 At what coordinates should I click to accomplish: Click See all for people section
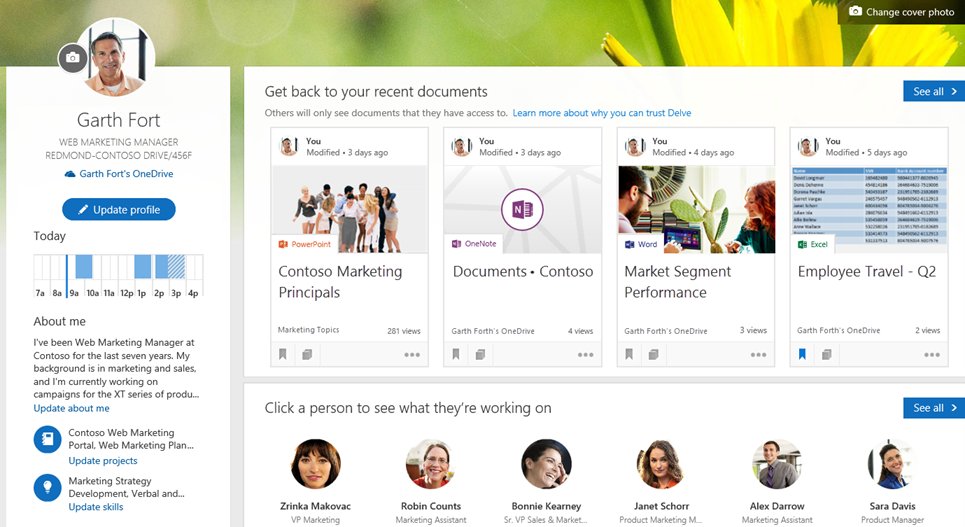pos(934,408)
